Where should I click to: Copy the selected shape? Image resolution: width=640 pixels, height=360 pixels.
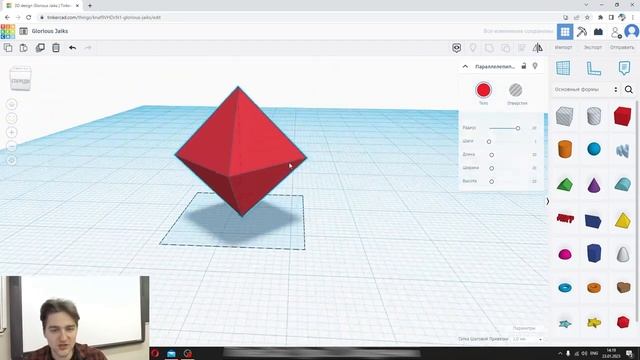pos(8,48)
